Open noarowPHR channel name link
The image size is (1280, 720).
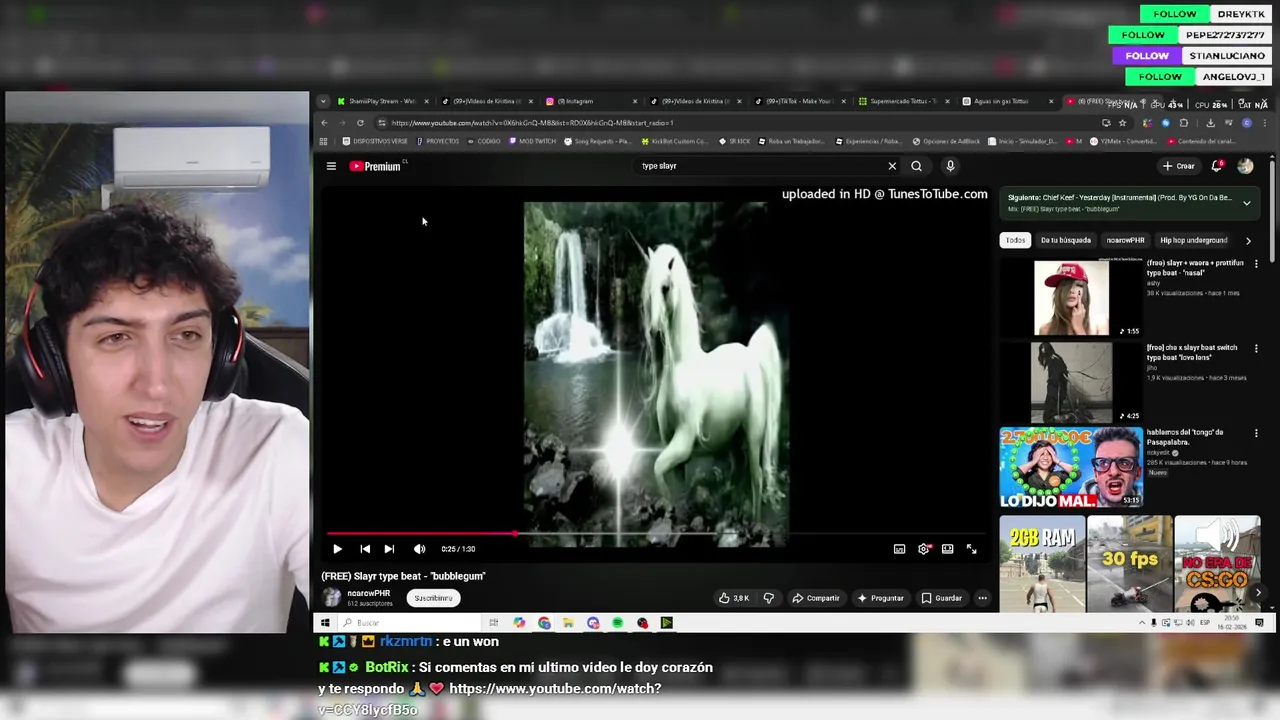click(x=368, y=593)
